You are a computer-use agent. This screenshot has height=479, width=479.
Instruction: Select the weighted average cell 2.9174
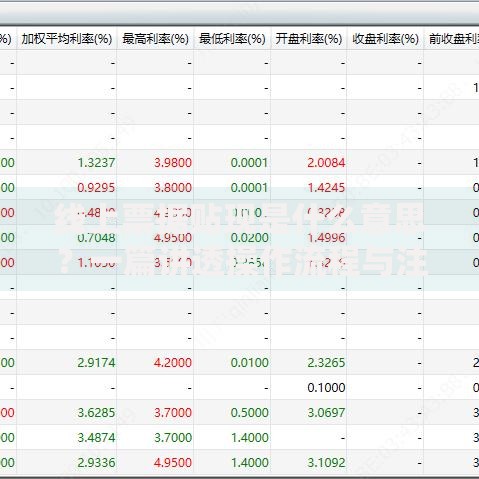(x=96, y=363)
